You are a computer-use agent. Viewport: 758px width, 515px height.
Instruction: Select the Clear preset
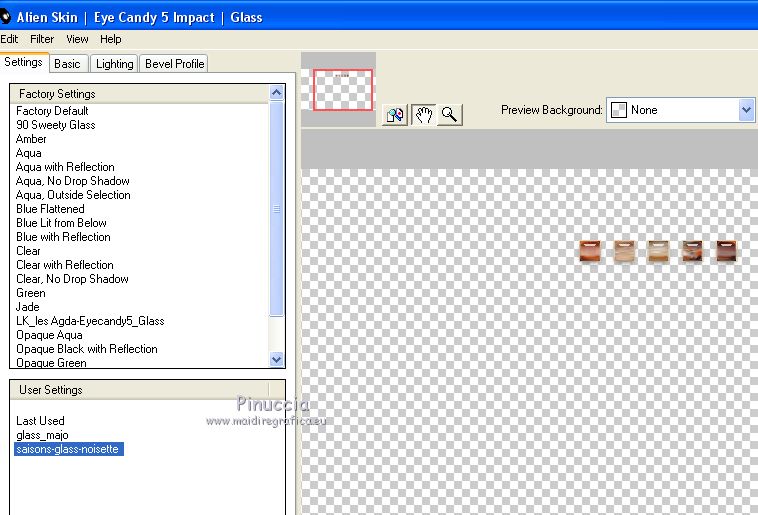point(28,251)
